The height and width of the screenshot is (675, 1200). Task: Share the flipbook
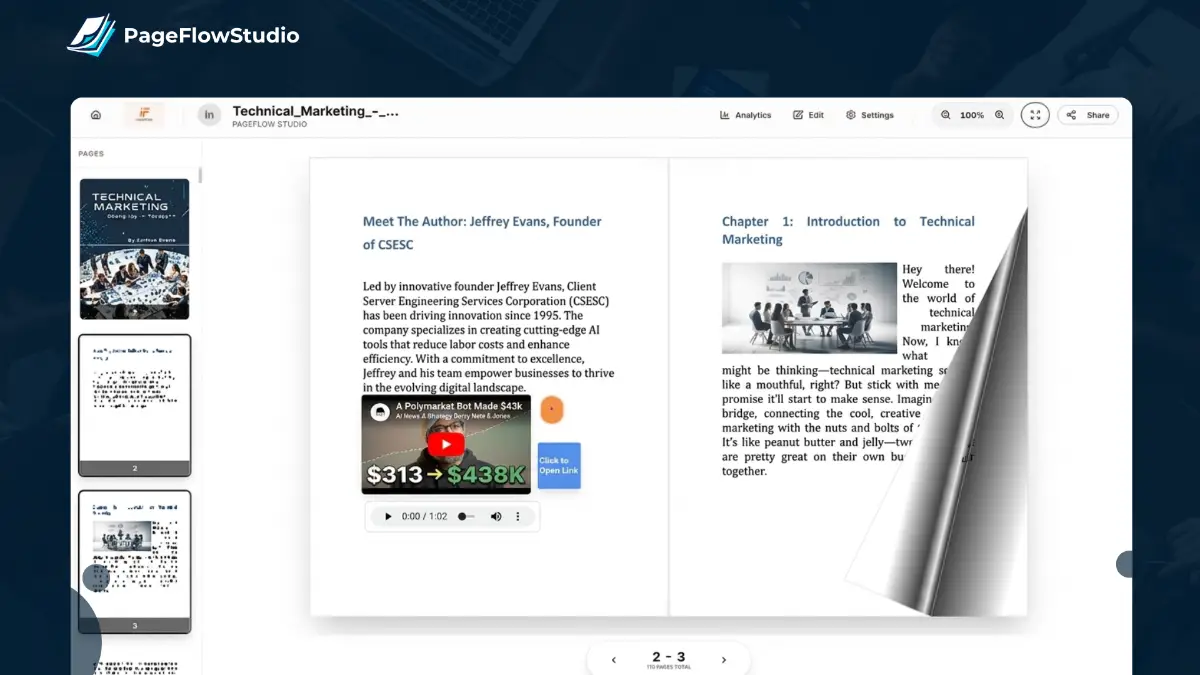tap(1088, 115)
